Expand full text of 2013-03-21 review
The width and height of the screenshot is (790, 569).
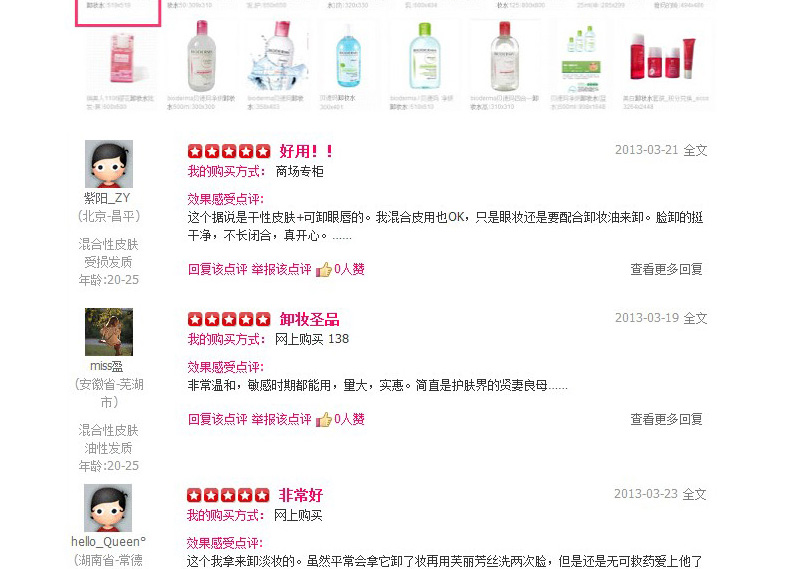(695, 150)
